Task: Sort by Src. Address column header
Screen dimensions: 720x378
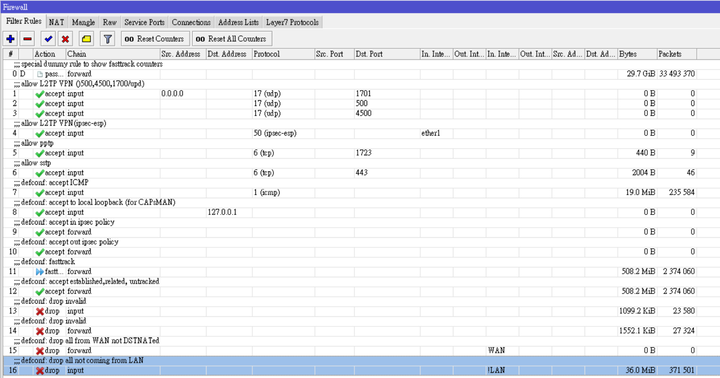Action: point(183,54)
